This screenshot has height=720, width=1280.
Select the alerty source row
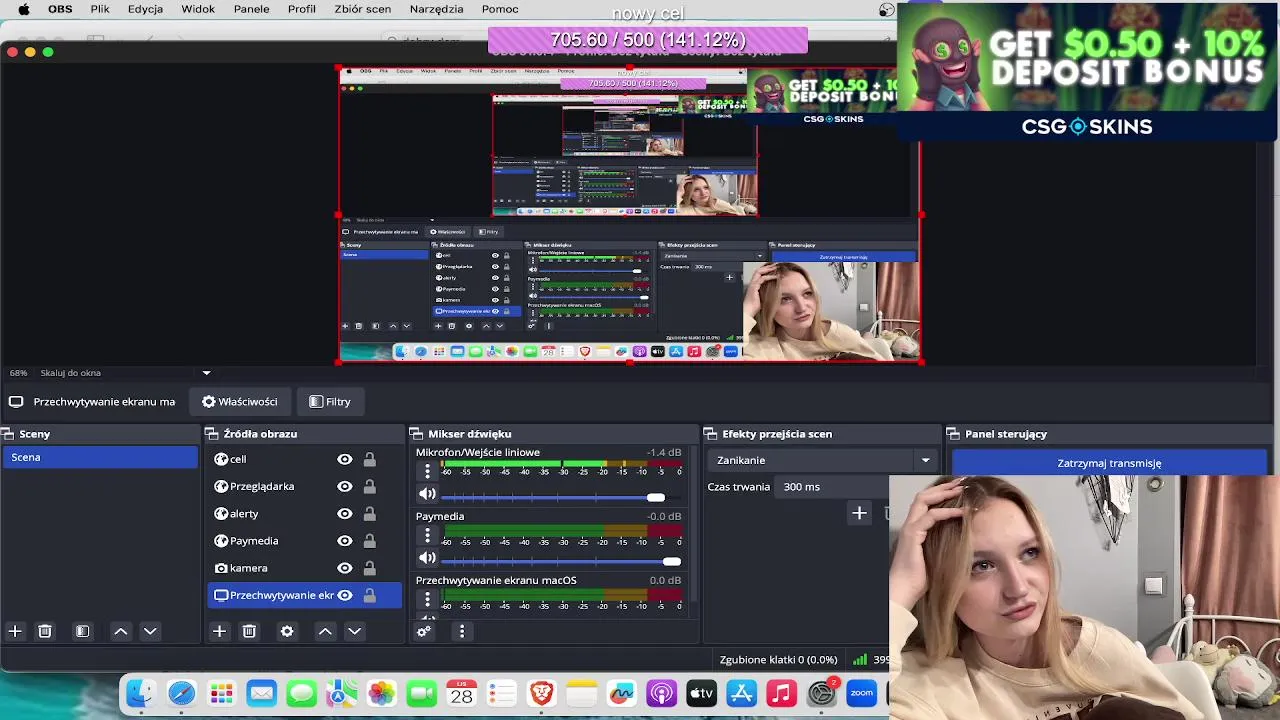coord(304,513)
